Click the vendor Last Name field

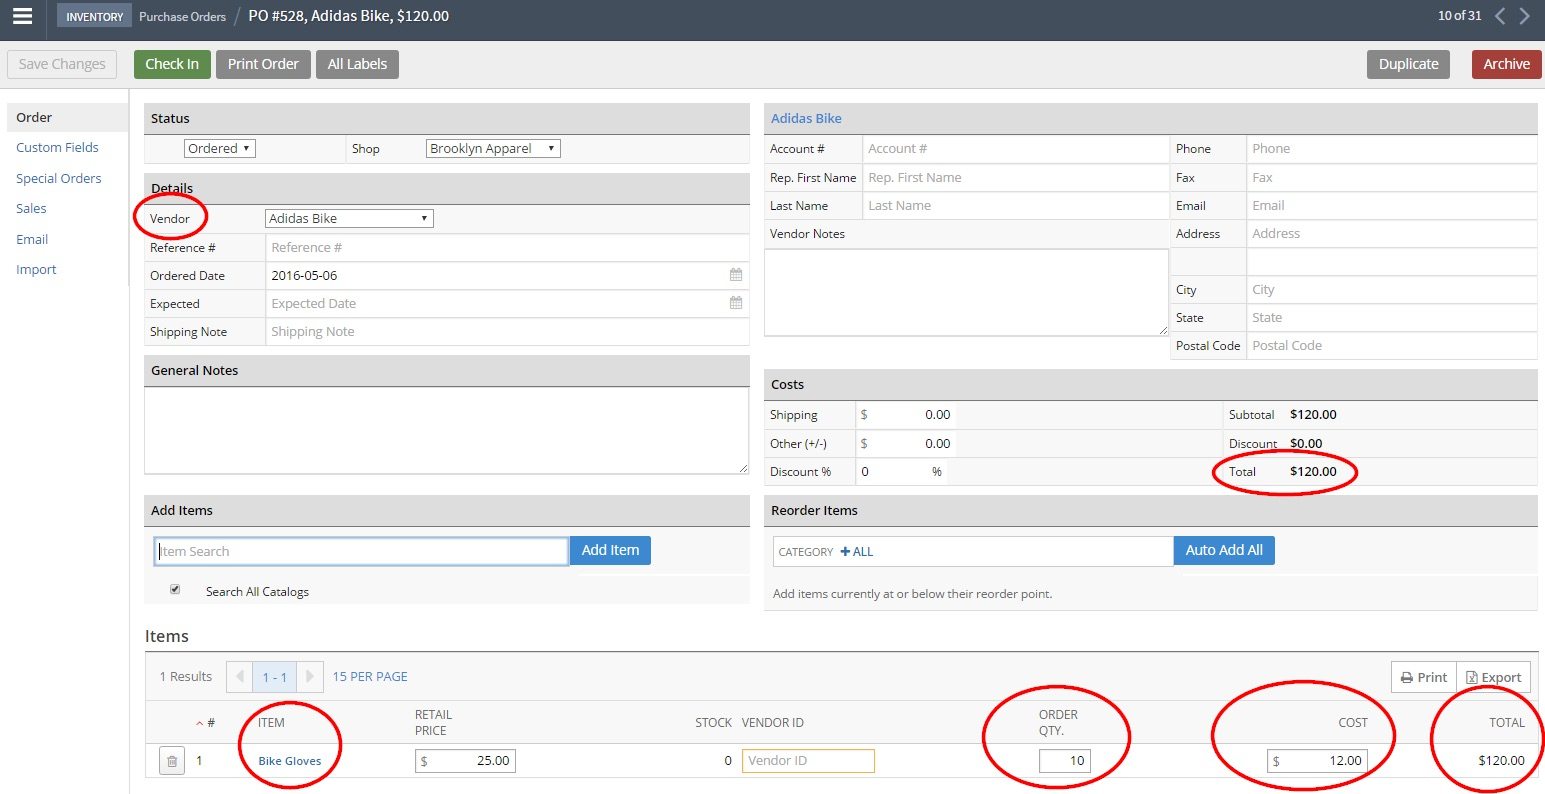coord(1015,205)
